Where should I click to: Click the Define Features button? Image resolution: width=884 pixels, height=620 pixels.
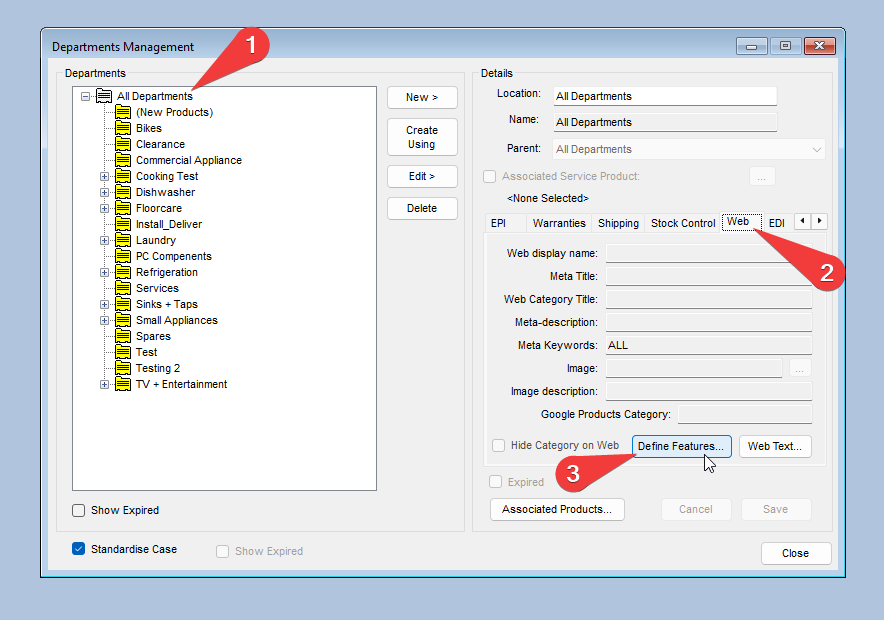681,446
